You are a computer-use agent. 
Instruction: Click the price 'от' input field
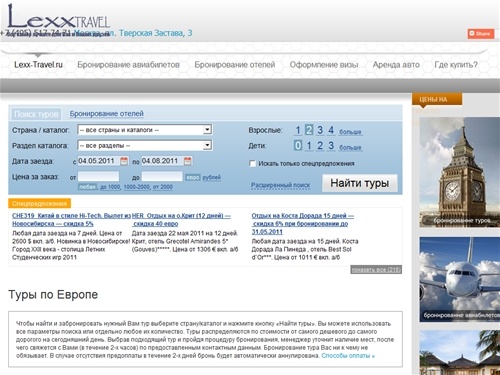click(98, 177)
